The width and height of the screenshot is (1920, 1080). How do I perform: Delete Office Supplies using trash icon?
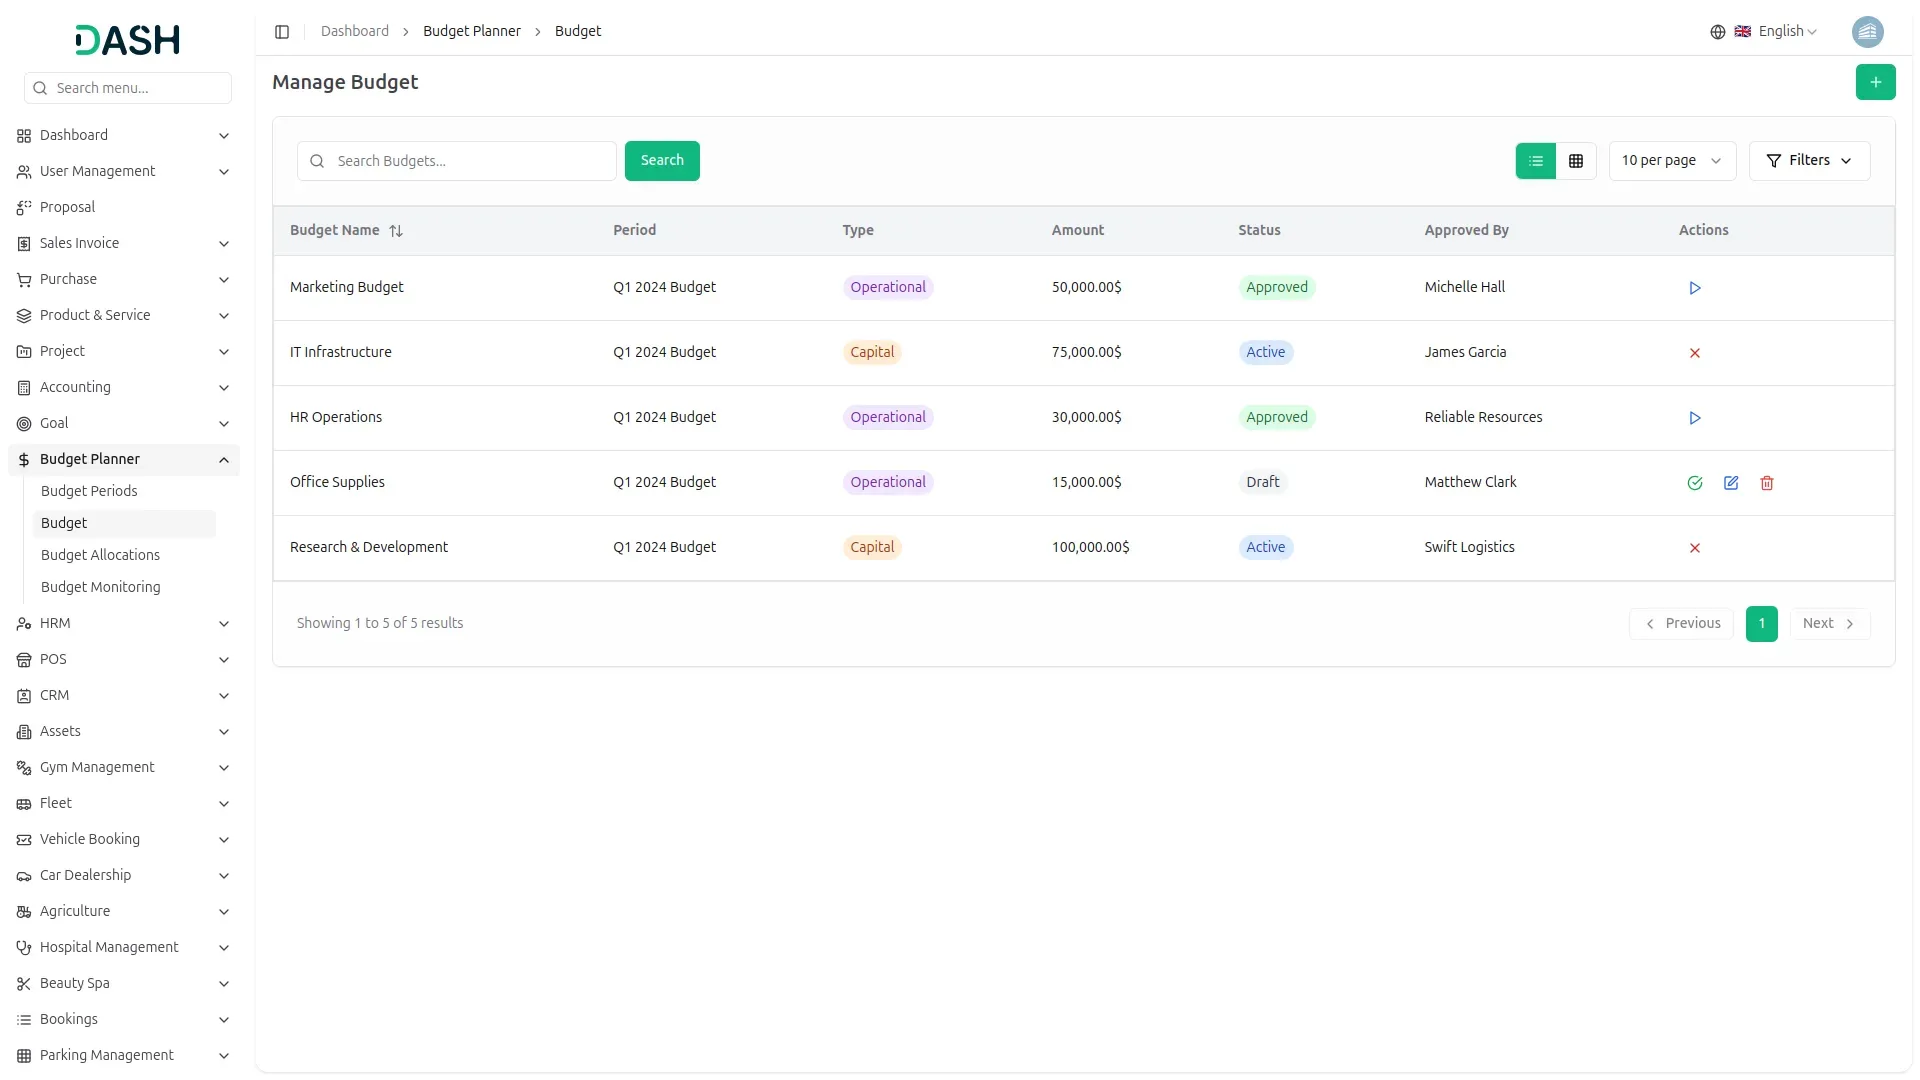pos(1766,483)
